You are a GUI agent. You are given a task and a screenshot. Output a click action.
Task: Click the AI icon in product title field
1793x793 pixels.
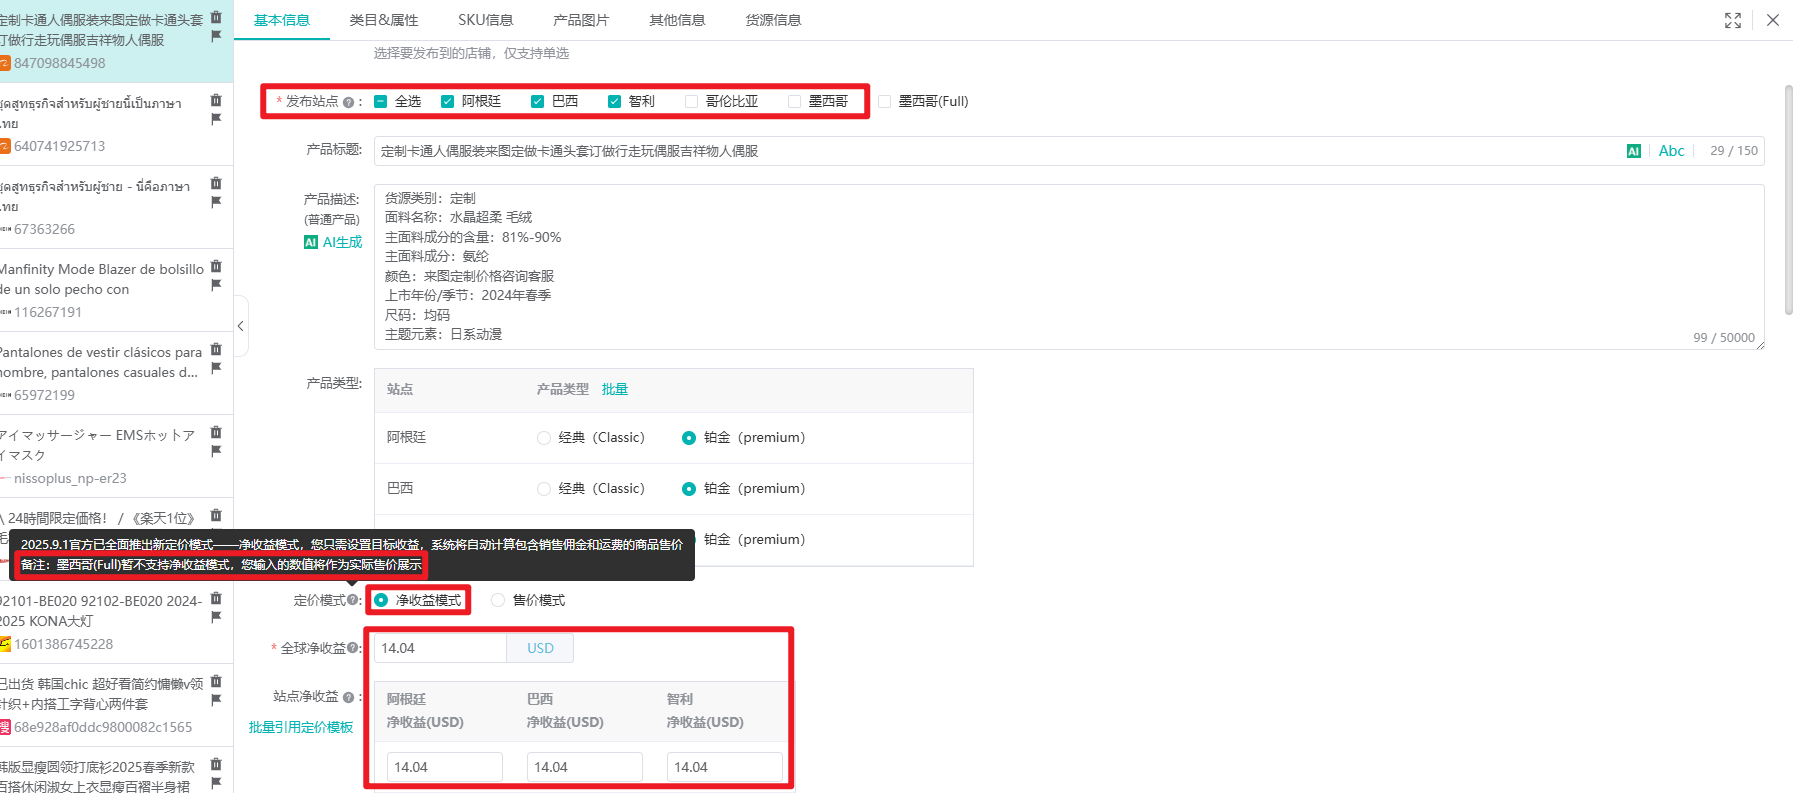click(1634, 151)
